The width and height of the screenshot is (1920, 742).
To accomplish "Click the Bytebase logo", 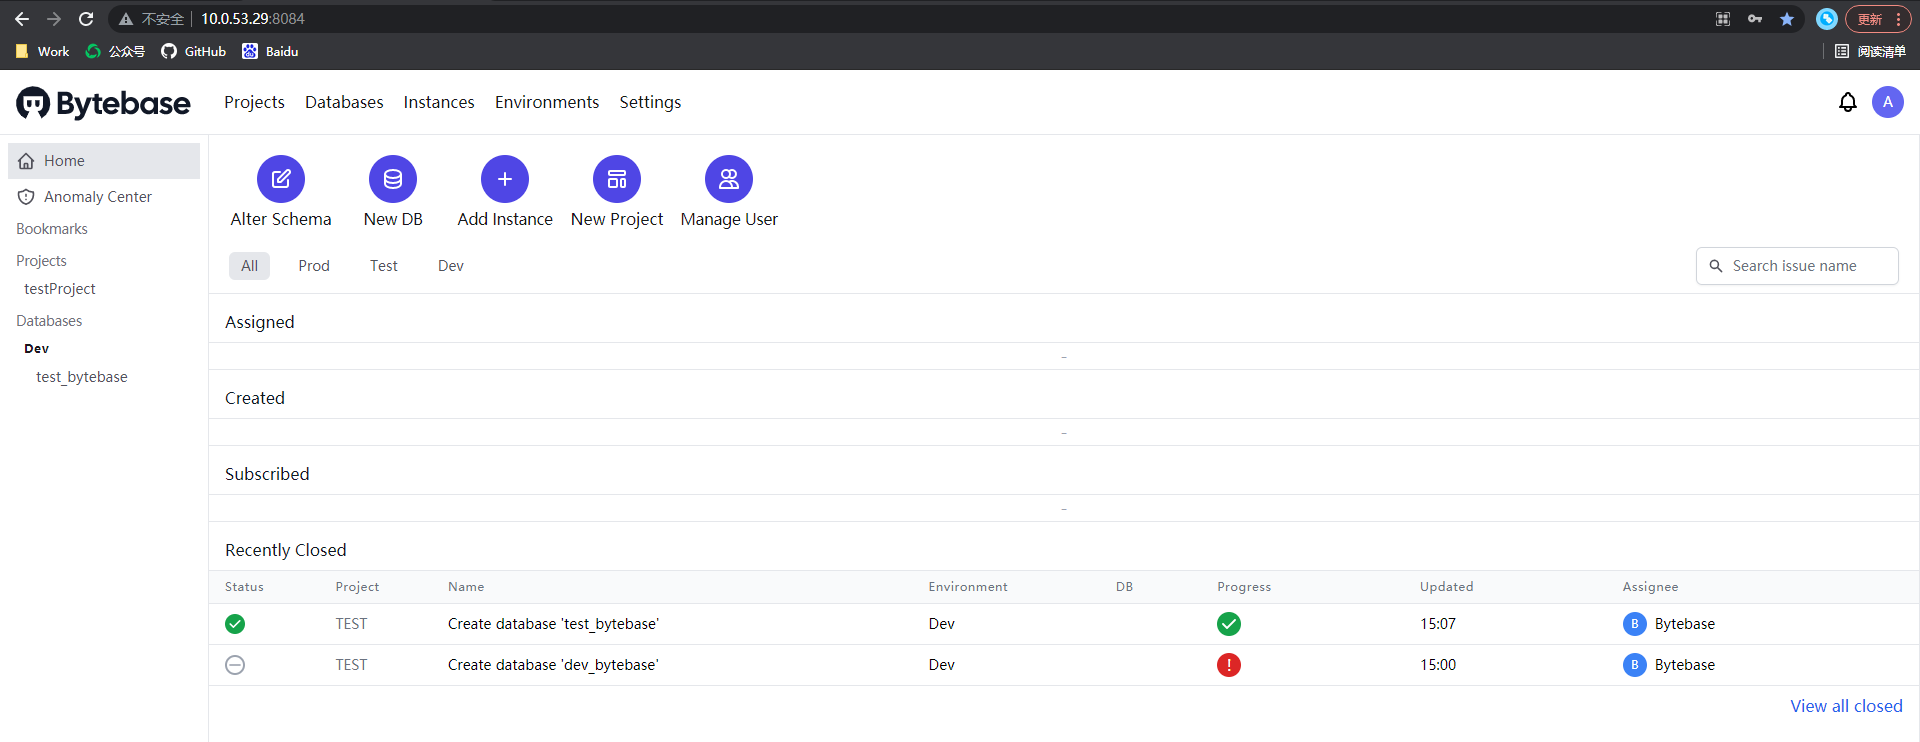I will [103, 103].
